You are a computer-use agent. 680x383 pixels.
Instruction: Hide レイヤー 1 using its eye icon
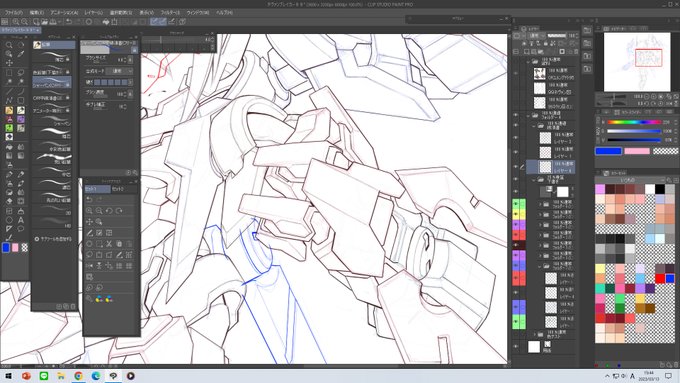516,152
